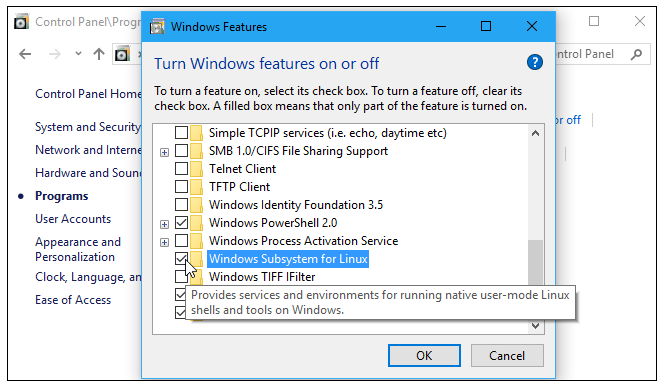Toggle the Windows PowerShell 2.0 checkbox
Viewport: 665px width, 385px height.
coord(182,223)
